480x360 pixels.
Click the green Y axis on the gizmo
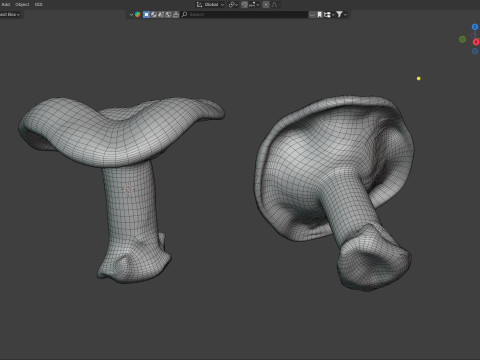point(462,39)
